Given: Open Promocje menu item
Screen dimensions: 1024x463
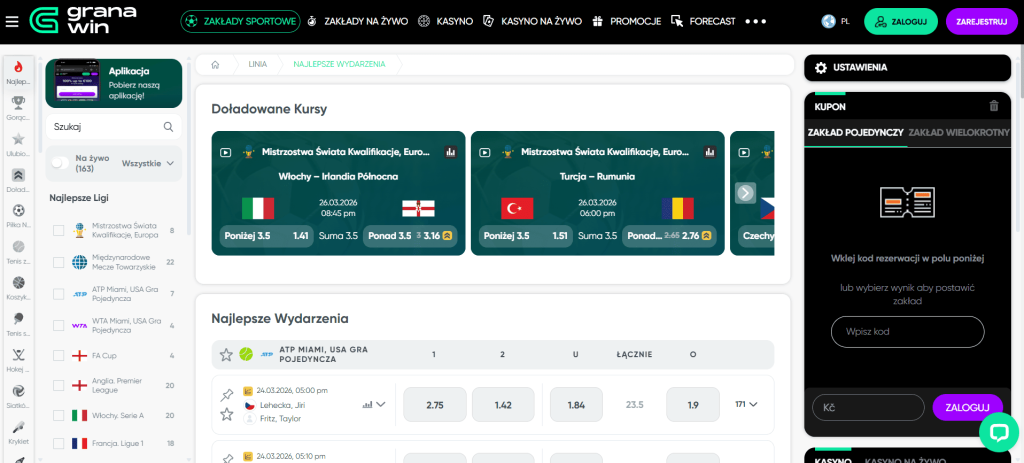Looking at the screenshot, I should pyautogui.click(x=626, y=22).
